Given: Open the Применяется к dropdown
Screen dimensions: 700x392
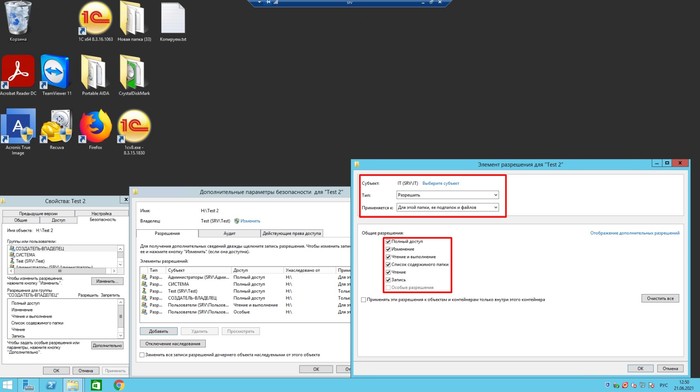Looking at the screenshot, I should point(447,208).
